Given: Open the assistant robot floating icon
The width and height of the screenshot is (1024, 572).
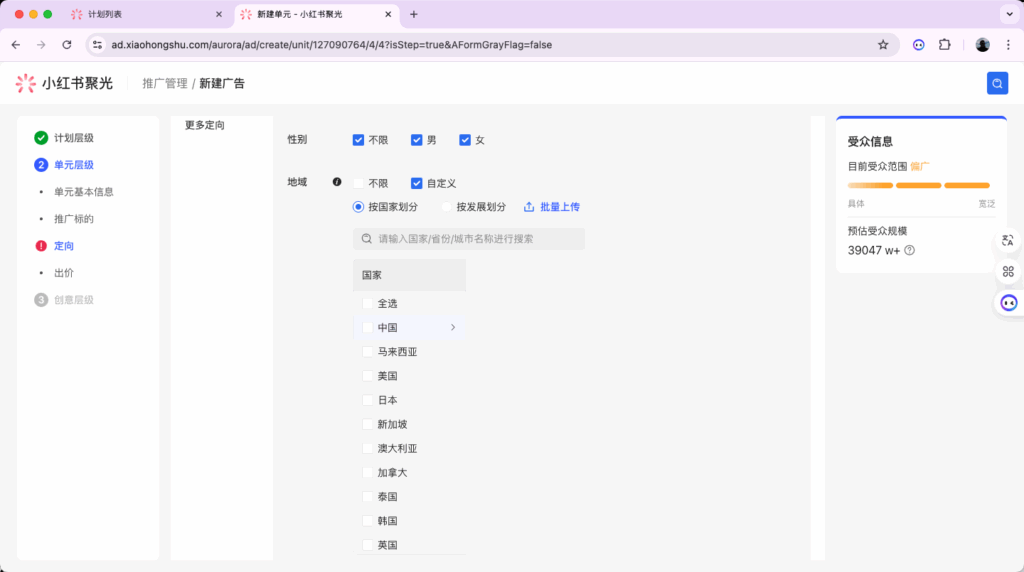Looking at the screenshot, I should click(1008, 302).
